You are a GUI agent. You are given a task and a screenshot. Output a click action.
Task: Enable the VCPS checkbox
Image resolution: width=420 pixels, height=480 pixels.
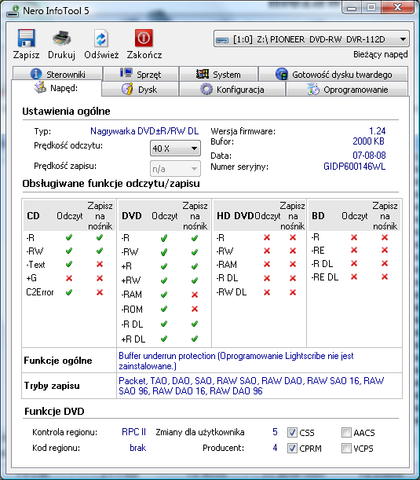(x=346, y=448)
